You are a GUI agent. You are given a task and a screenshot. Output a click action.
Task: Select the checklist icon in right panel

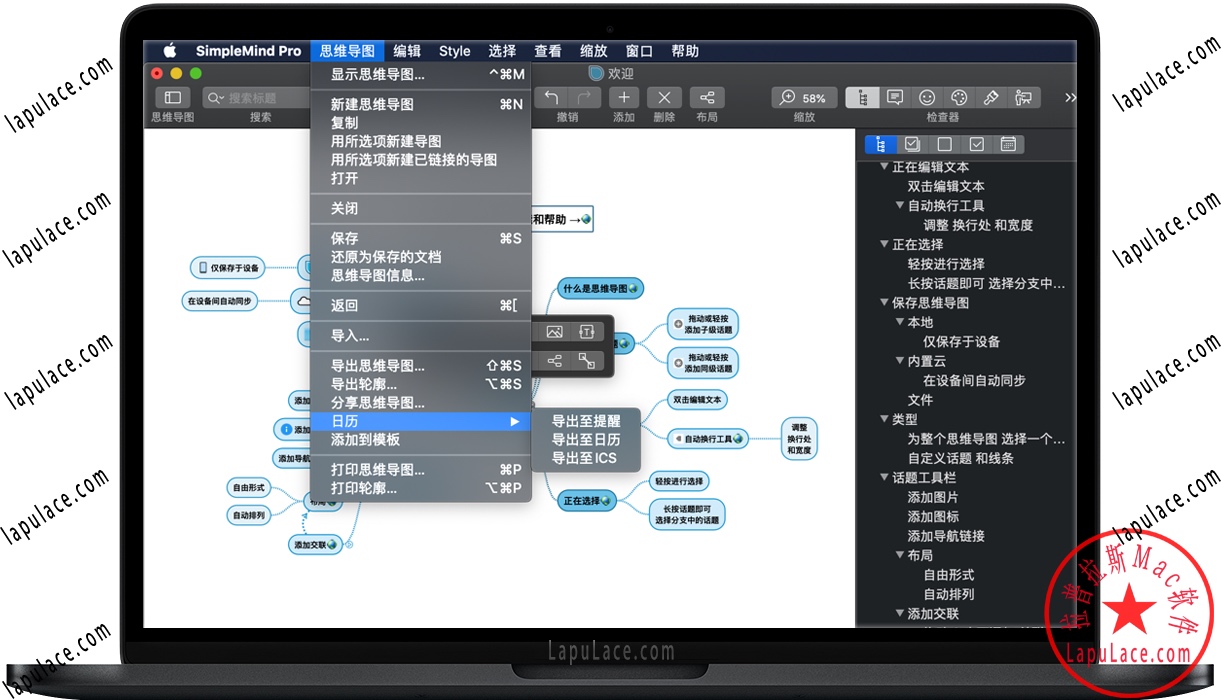913,144
